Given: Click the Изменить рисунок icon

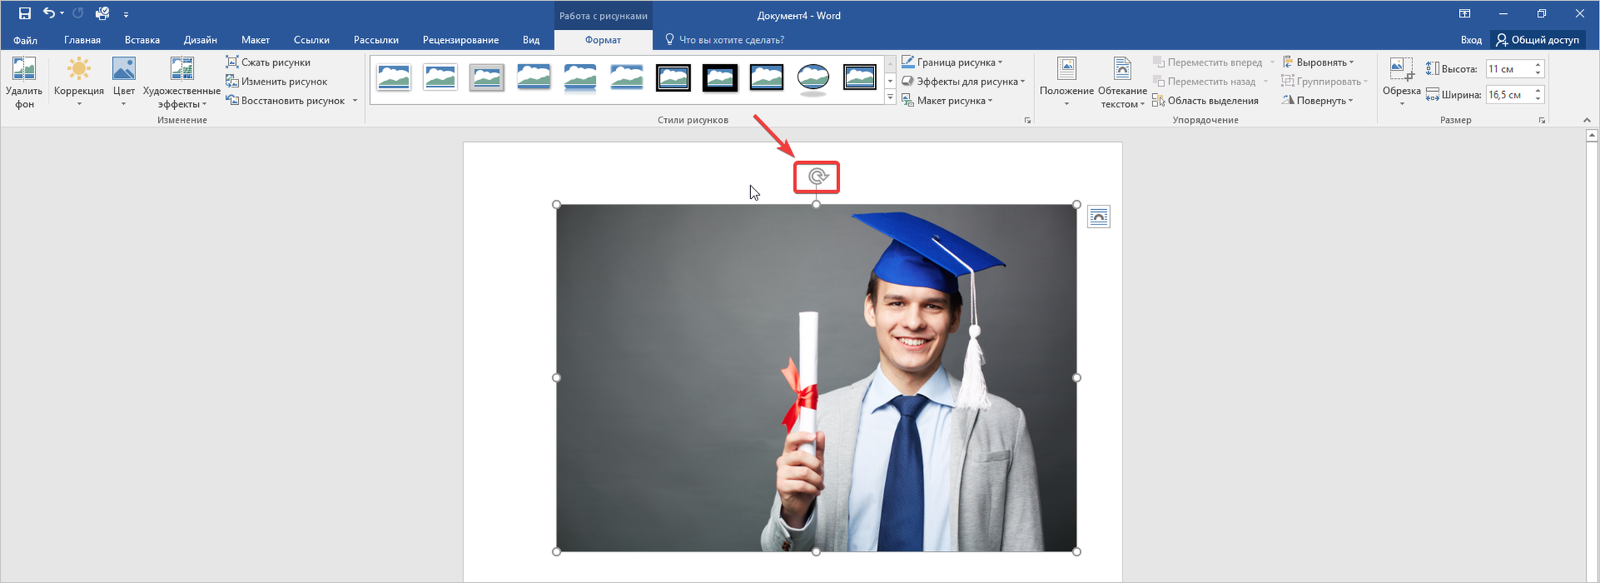Looking at the screenshot, I should click(x=232, y=81).
